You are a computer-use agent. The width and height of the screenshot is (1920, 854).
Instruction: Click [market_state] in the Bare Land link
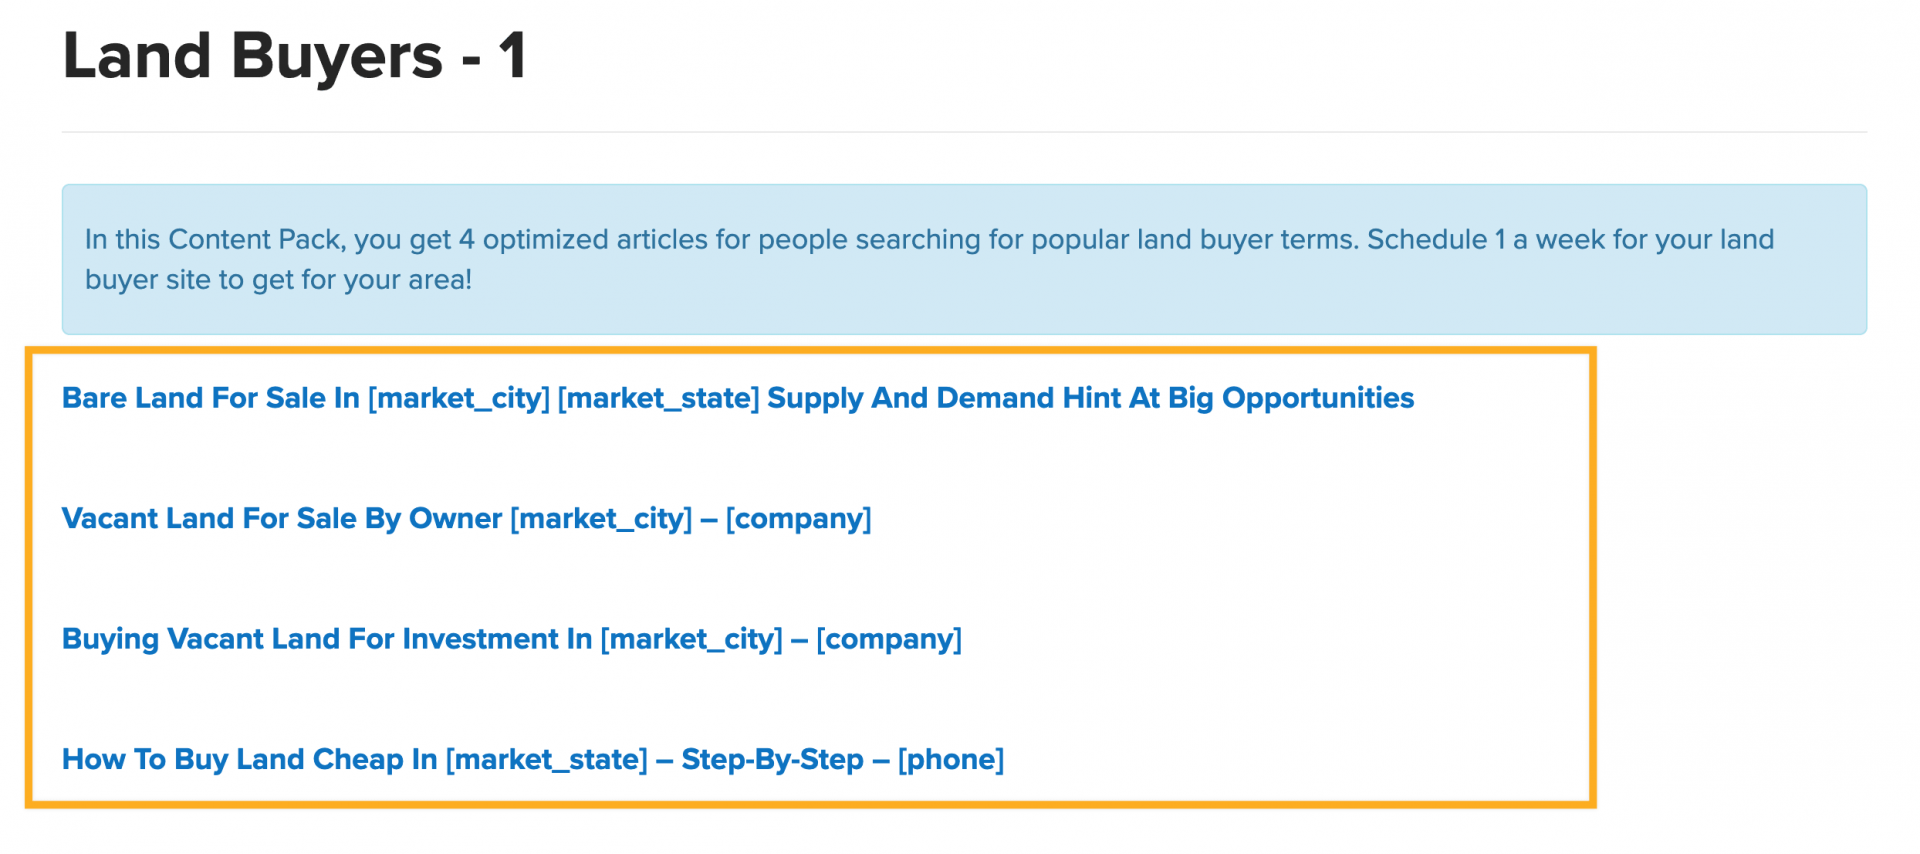[658, 398]
